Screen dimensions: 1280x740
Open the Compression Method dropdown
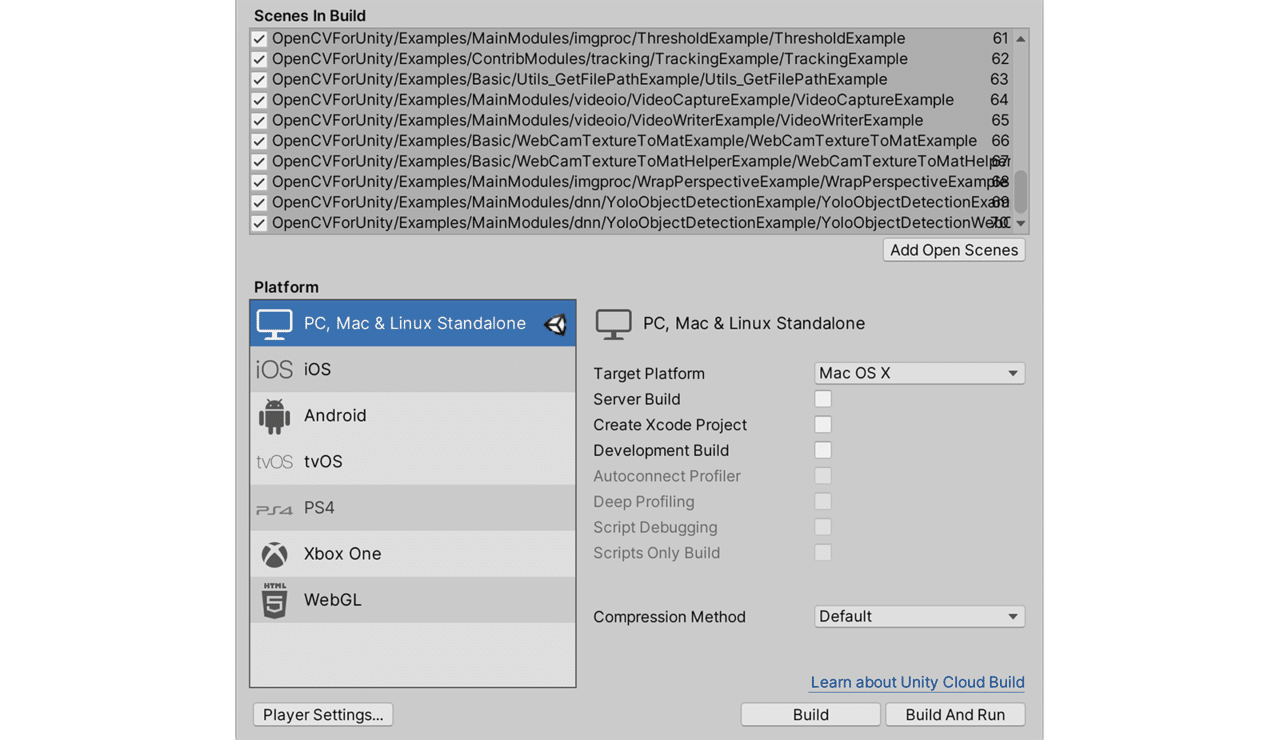tap(919, 617)
